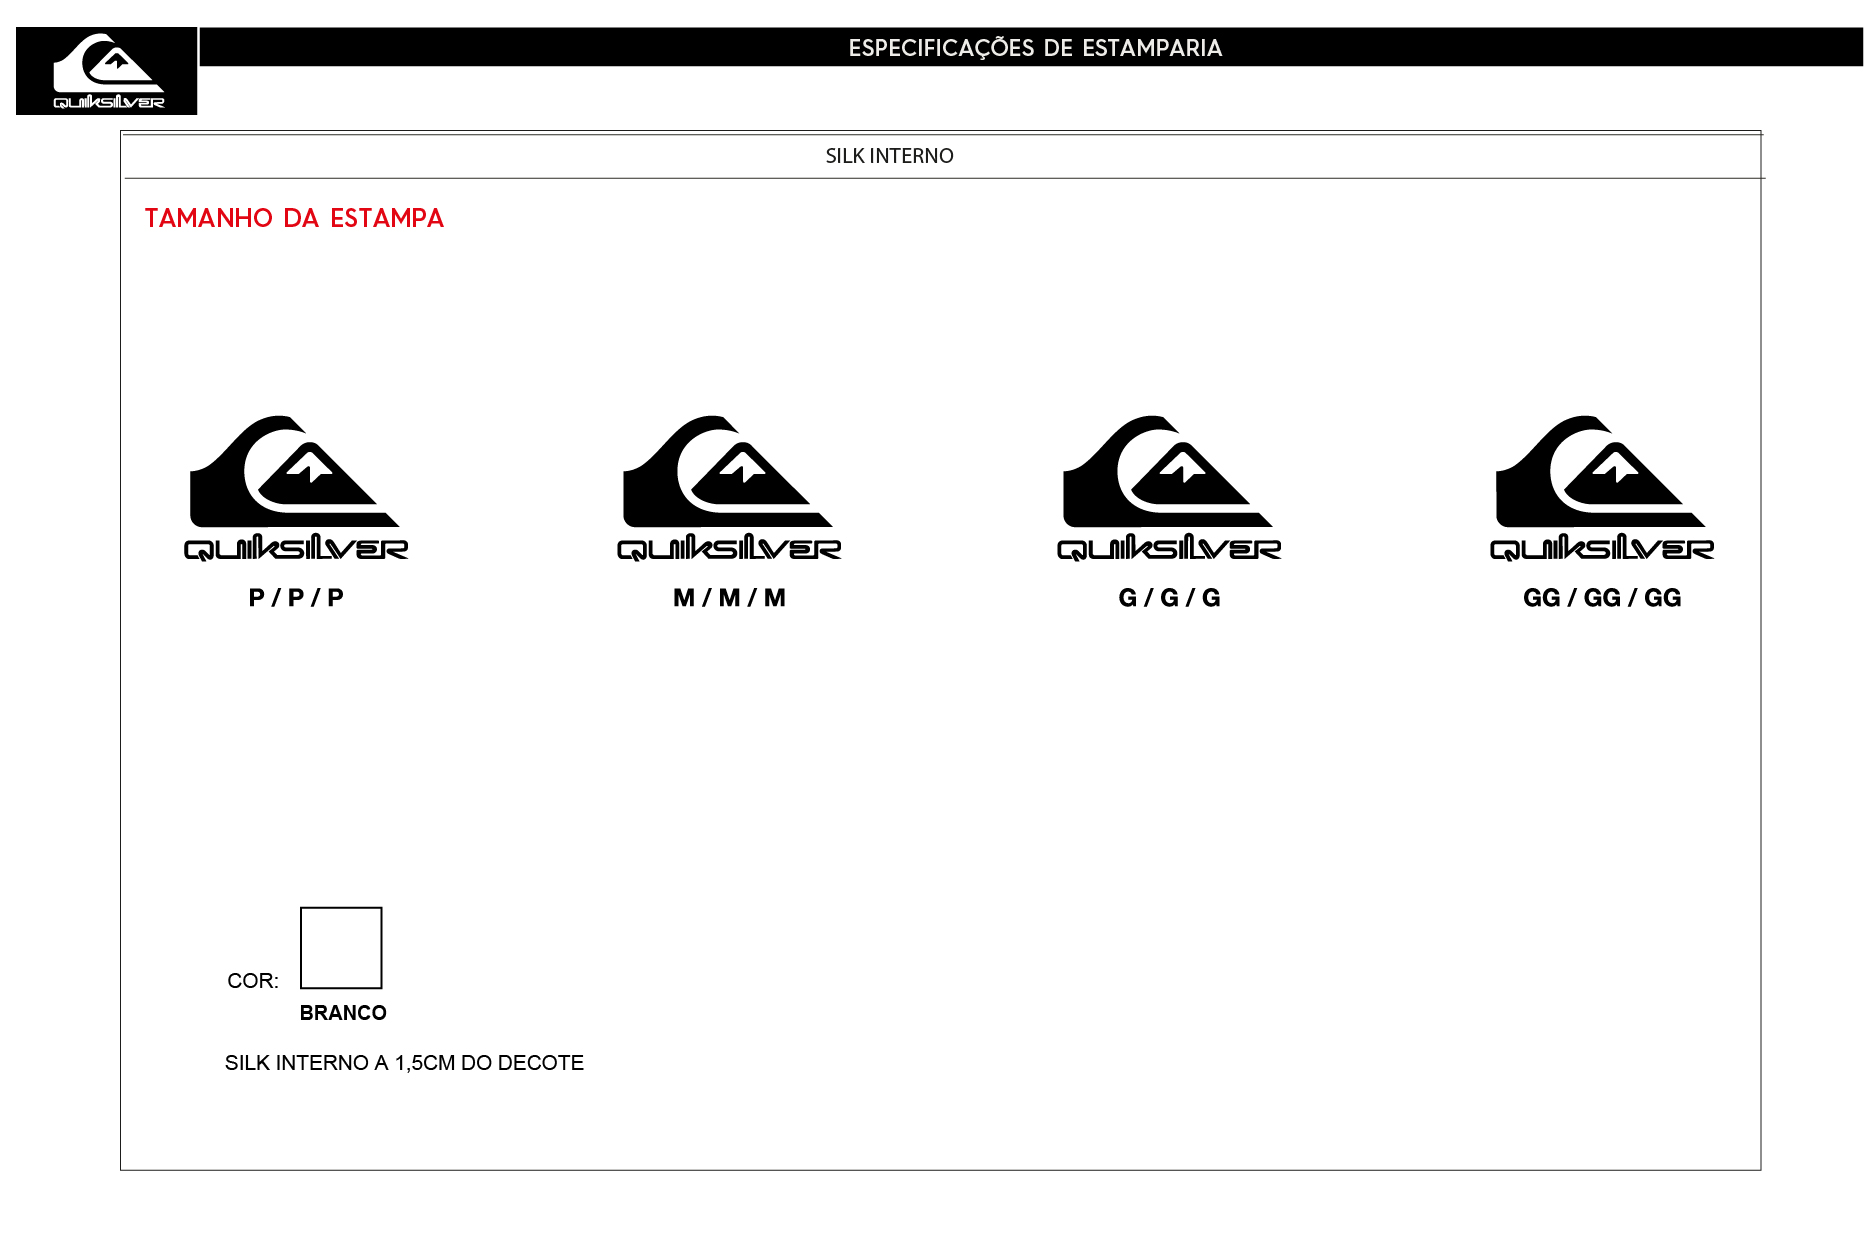Click the 'BRANCO' color name text

click(343, 1013)
